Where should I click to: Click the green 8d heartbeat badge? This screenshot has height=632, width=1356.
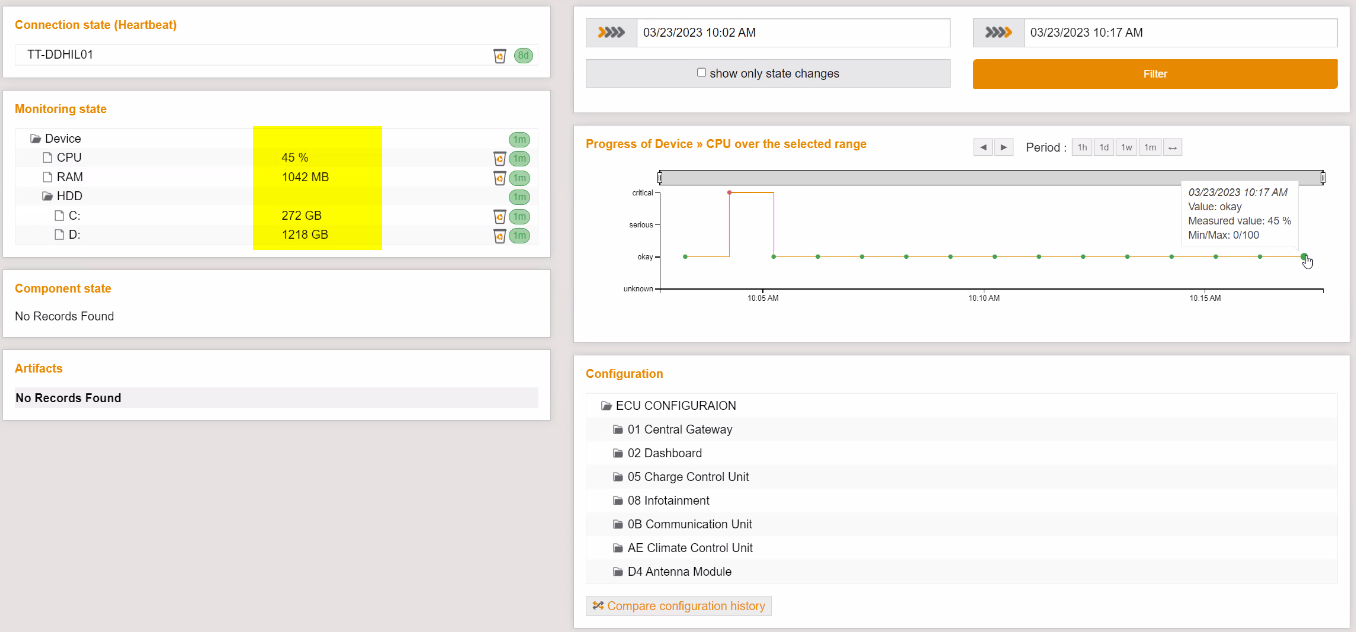(x=523, y=56)
